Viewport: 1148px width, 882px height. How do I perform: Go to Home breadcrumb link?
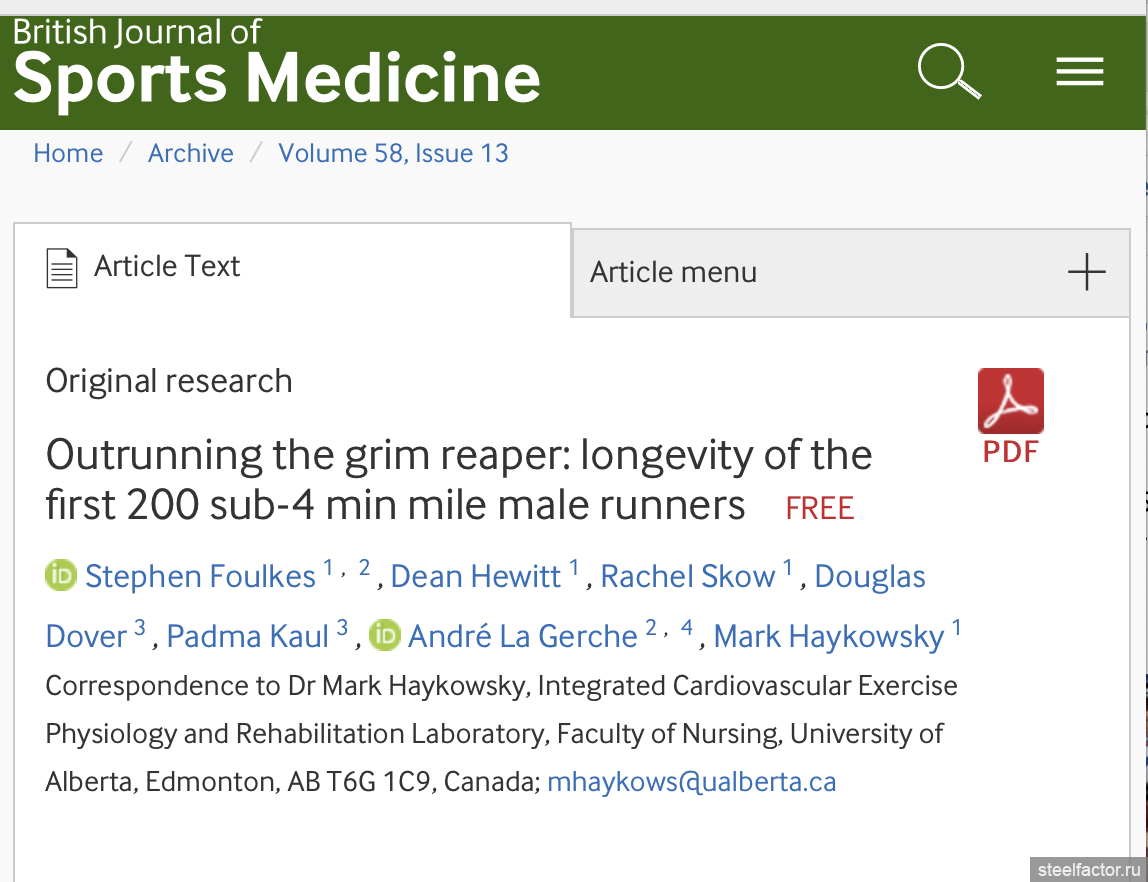(68, 153)
